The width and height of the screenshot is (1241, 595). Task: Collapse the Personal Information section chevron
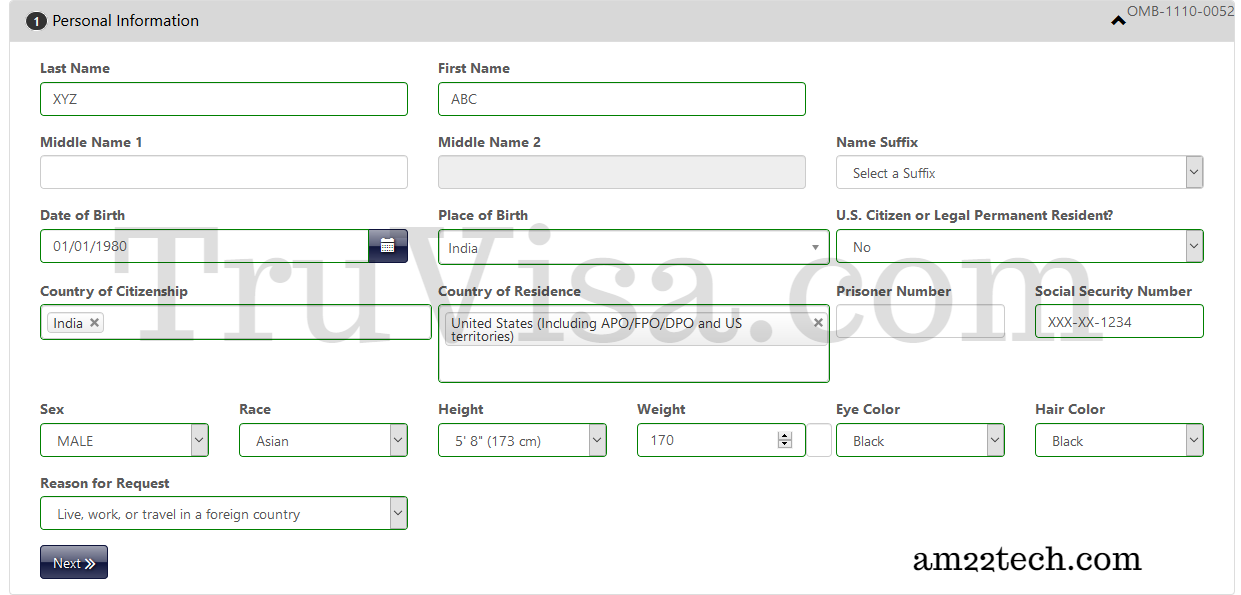[x=1118, y=21]
